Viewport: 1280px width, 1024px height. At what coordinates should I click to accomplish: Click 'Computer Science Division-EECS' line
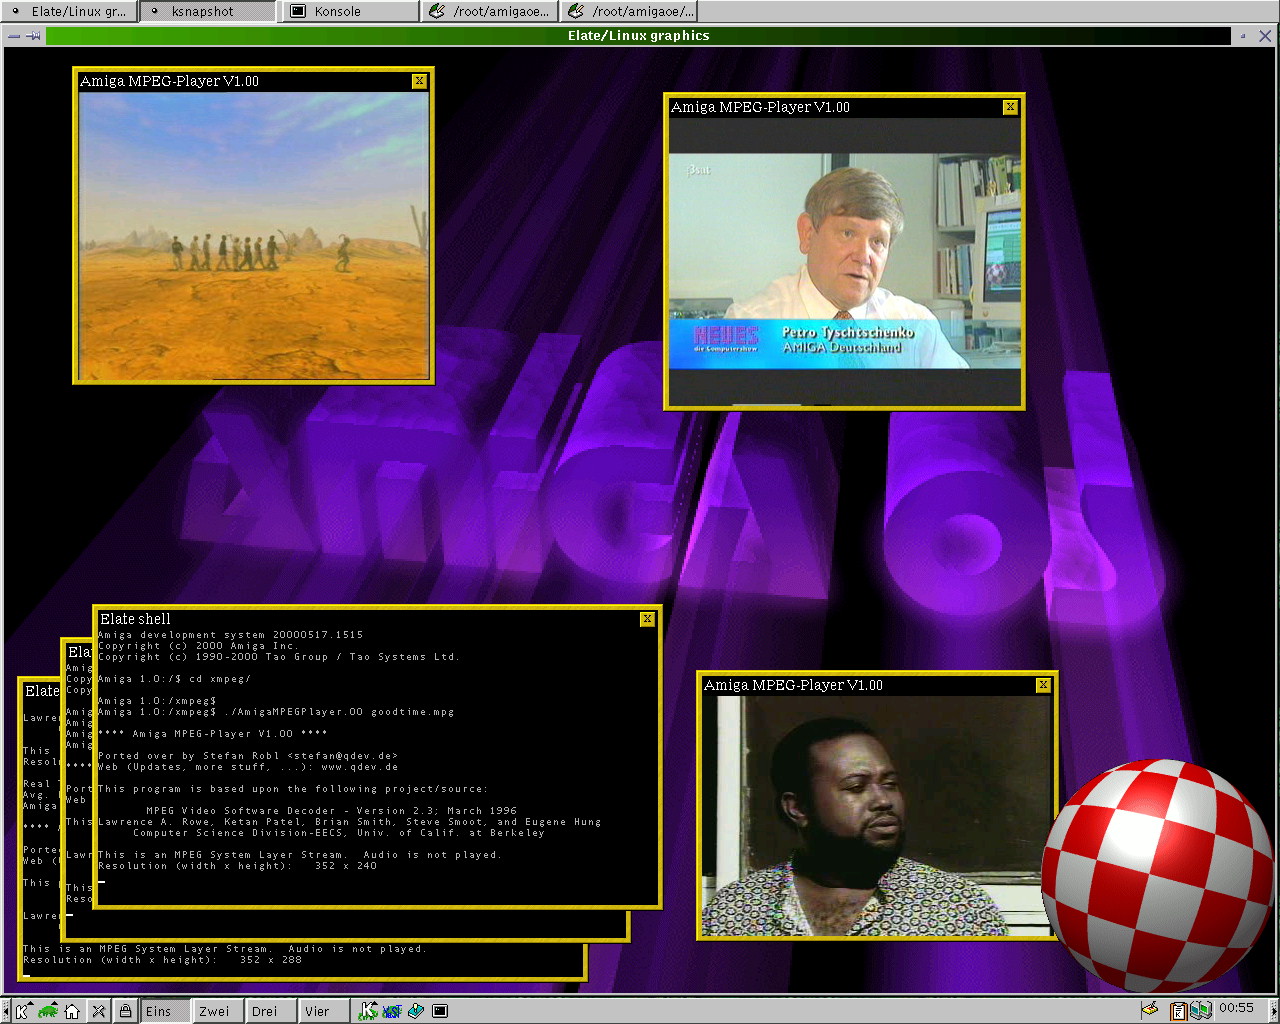pyautogui.click(x=339, y=833)
